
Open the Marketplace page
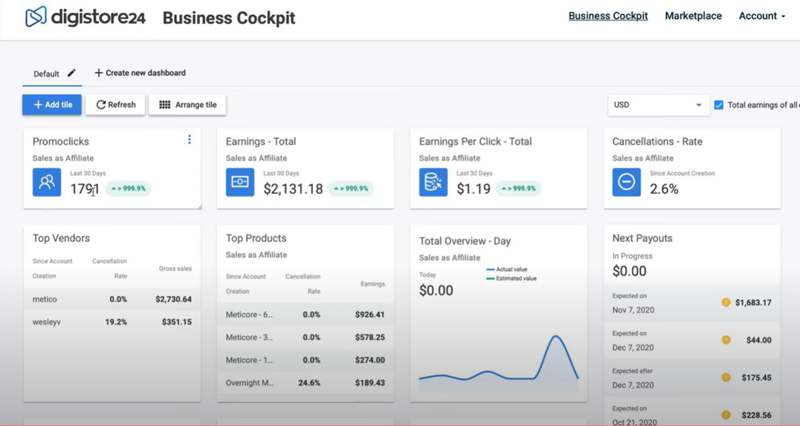coord(693,16)
